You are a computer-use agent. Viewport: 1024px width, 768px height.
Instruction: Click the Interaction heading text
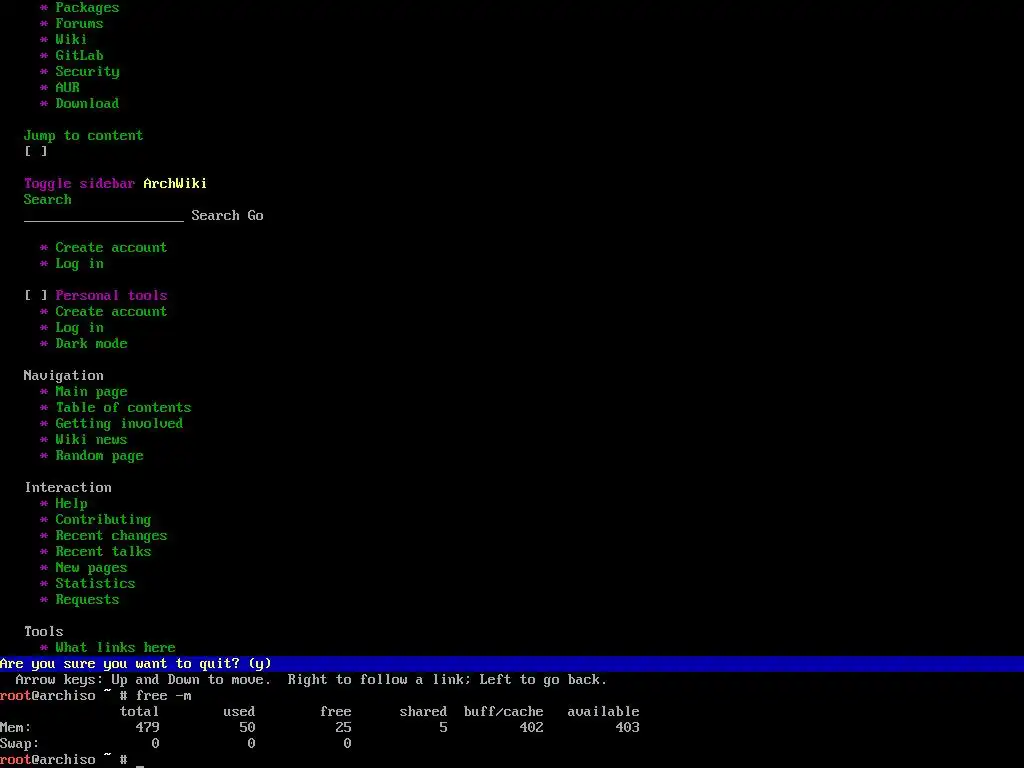(x=68, y=488)
